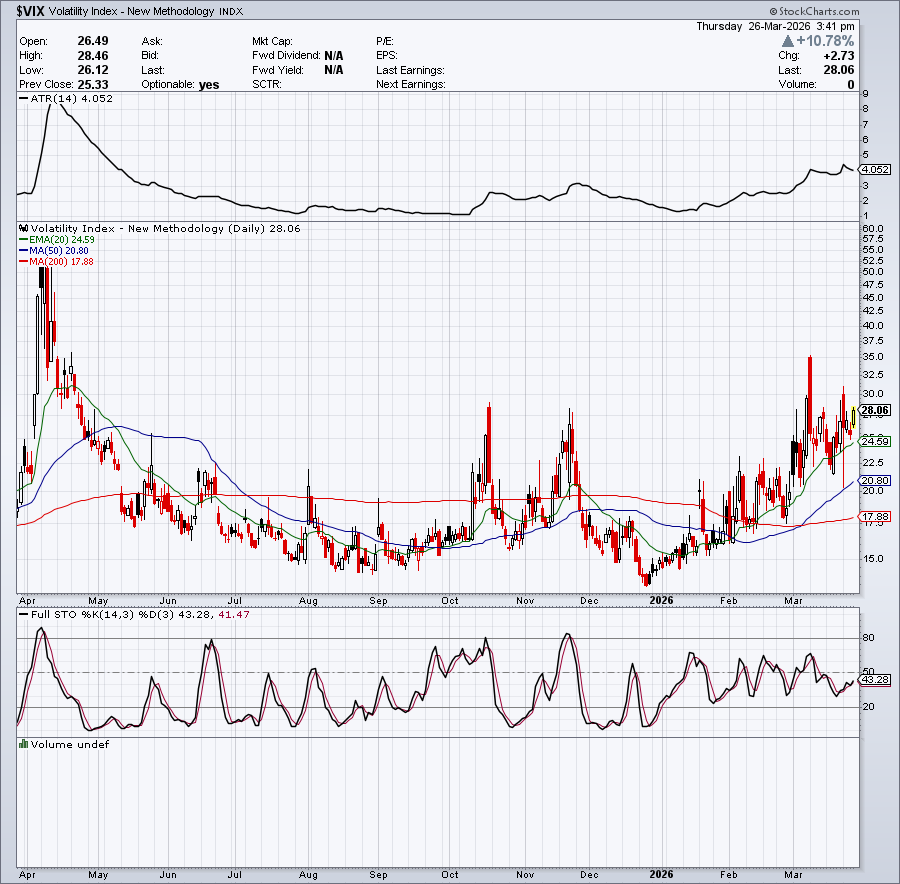The image size is (900, 884).
Task: Click the Volume value 0
Action: pyautogui.click(x=851, y=85)
